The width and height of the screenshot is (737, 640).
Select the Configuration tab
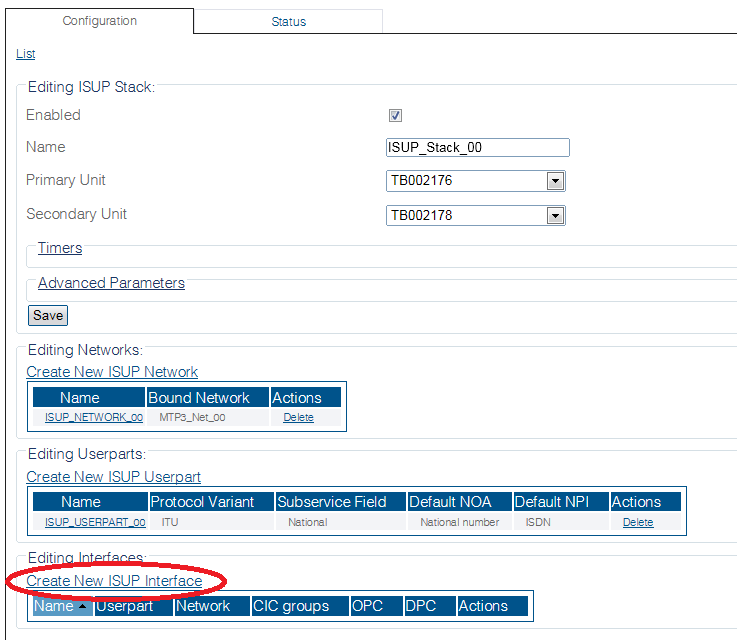99,21
